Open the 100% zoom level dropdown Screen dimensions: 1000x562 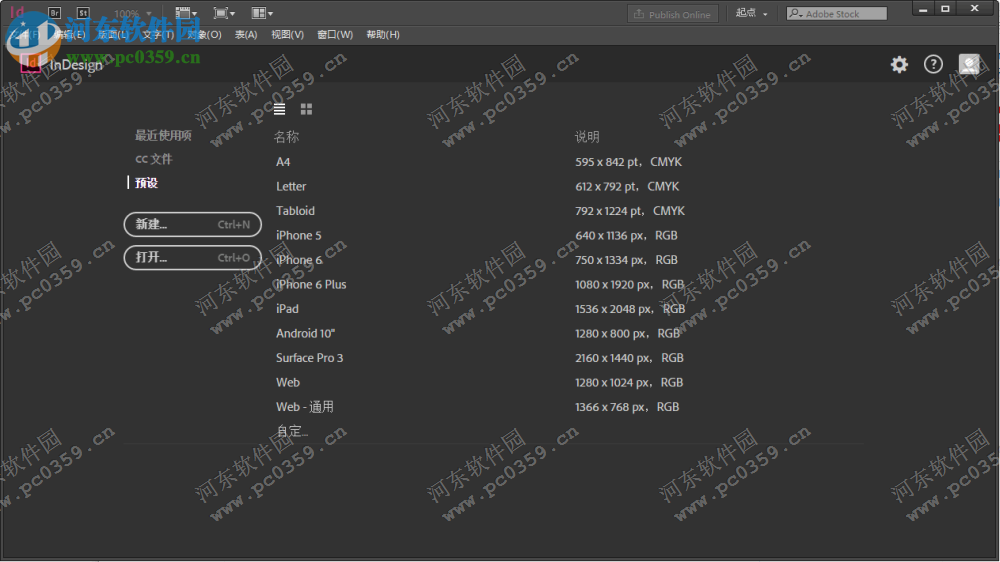(x=132, y=13)
